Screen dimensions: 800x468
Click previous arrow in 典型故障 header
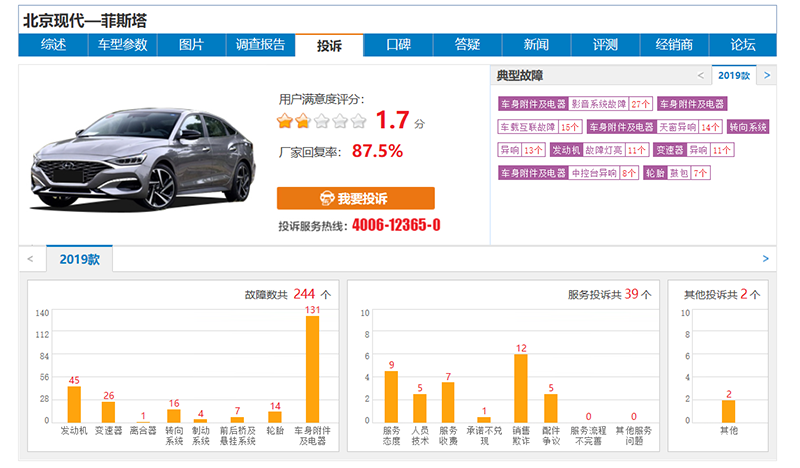coord(701,76)
